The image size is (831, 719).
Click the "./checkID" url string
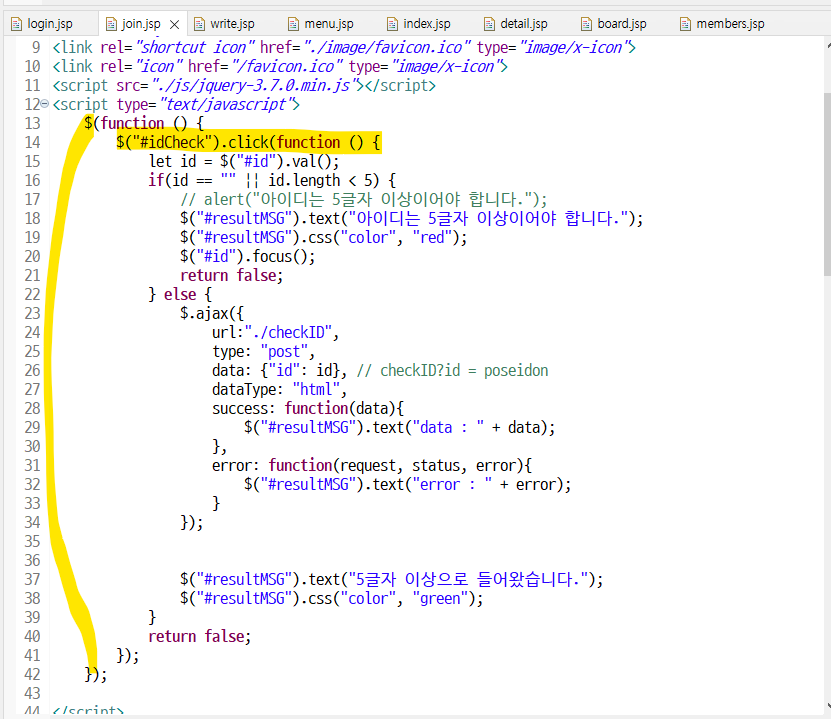tap(288, 333)
